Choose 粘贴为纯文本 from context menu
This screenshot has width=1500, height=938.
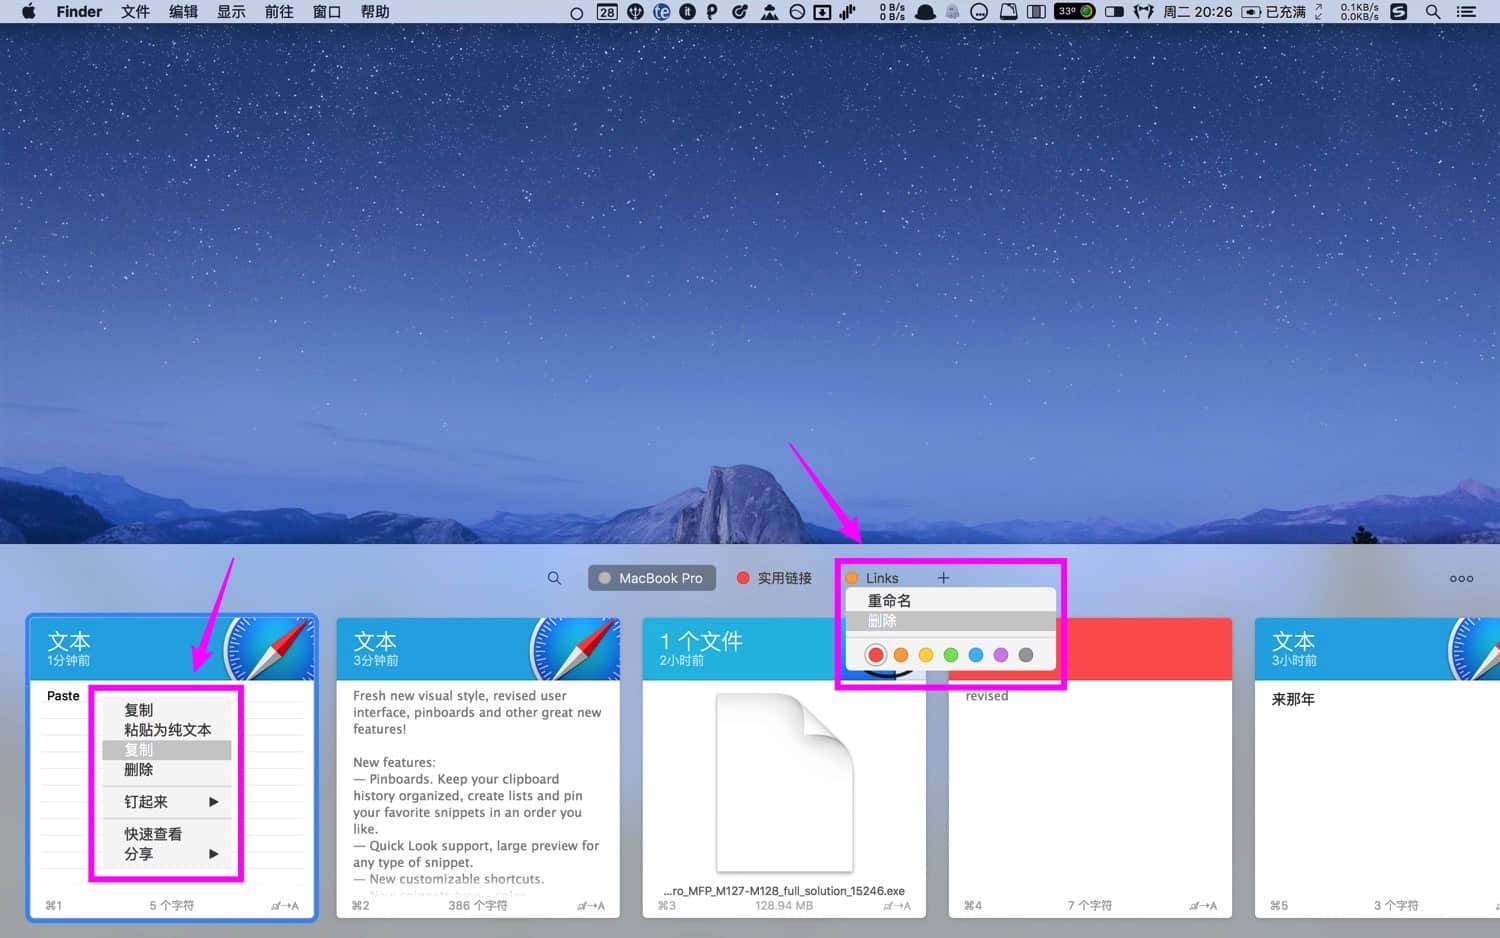point(167,730)
